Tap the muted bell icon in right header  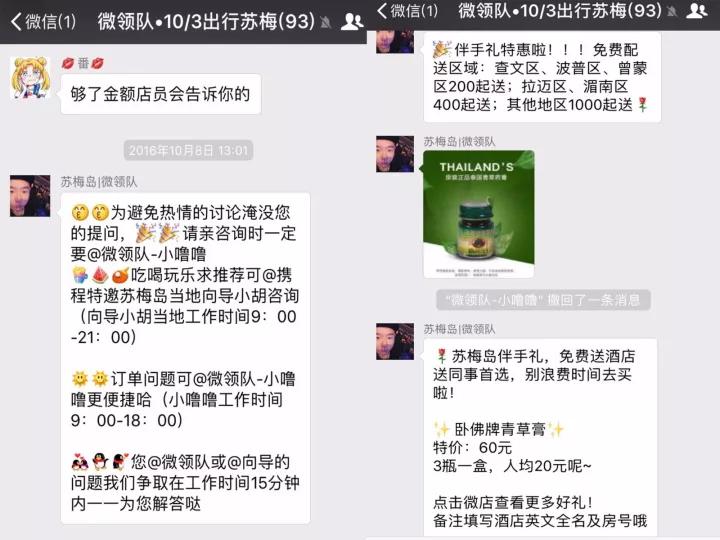pos(672,11)
